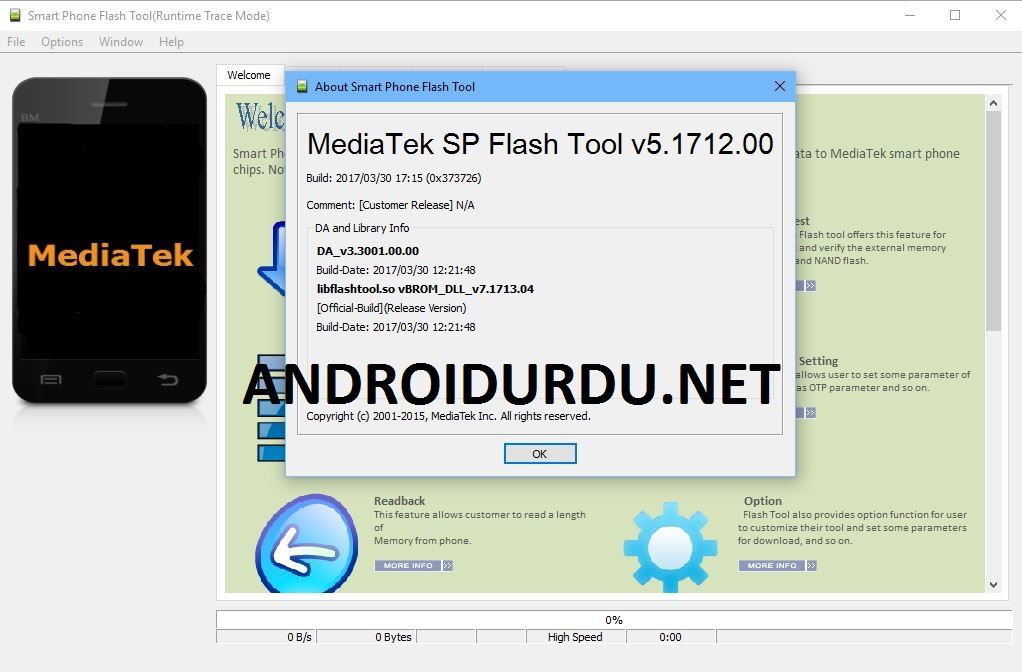Click OK in the About dialog
Image resolution: width=1022 pixels, height=672 pixels.
pyautogui.click(x=540, y=454)
